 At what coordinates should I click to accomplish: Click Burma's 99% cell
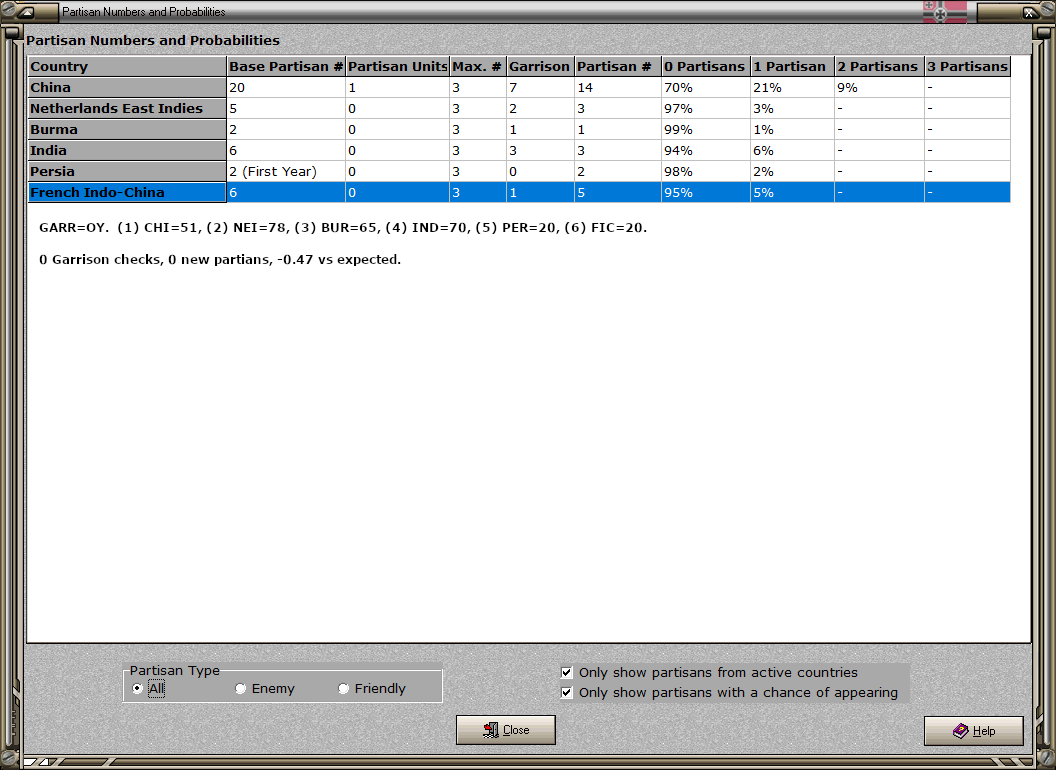point(706,129)
